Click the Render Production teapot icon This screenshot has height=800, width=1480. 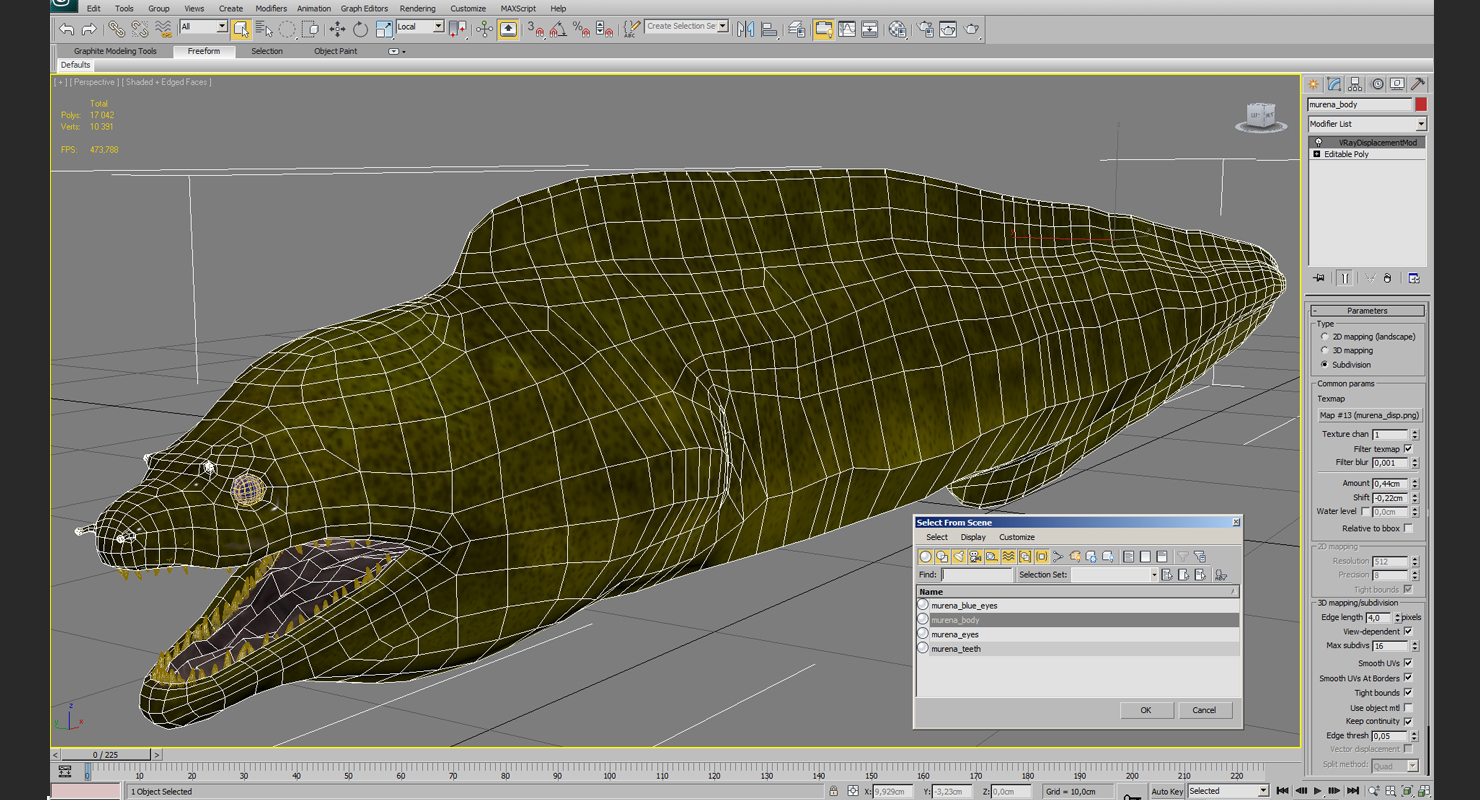971,29
